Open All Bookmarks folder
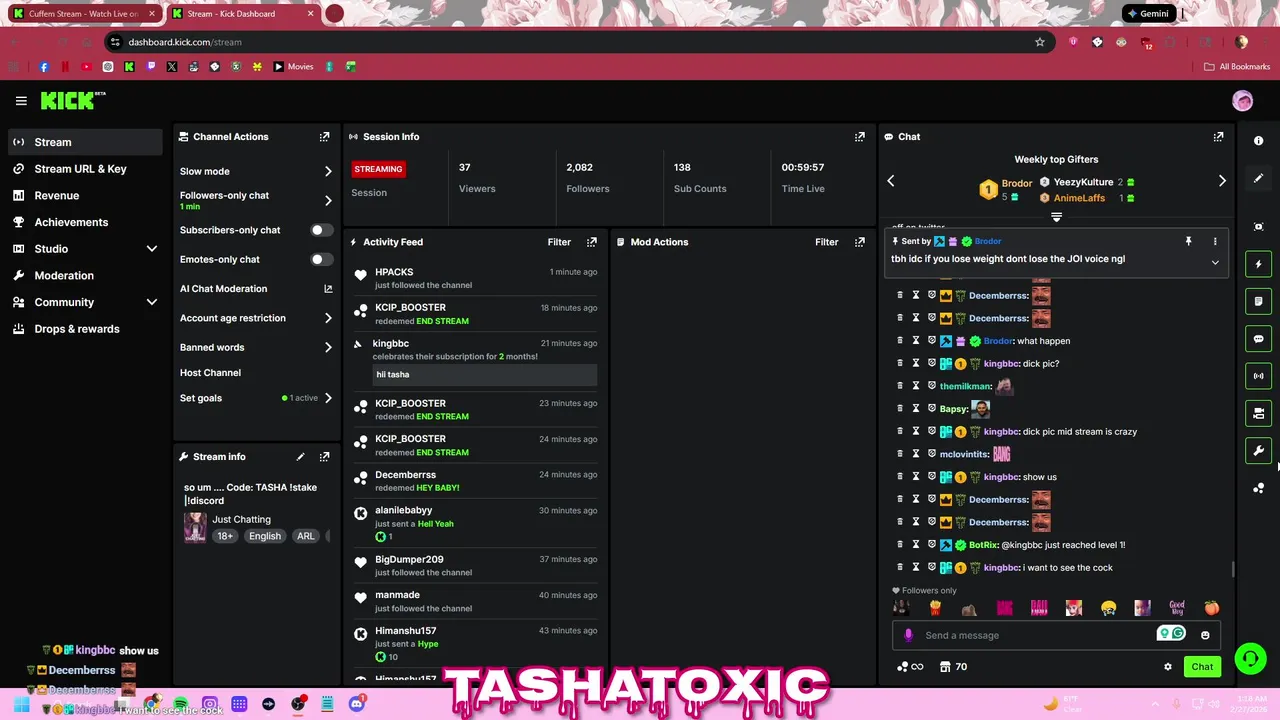The image size is (1280, 720). click(1237, 67)
